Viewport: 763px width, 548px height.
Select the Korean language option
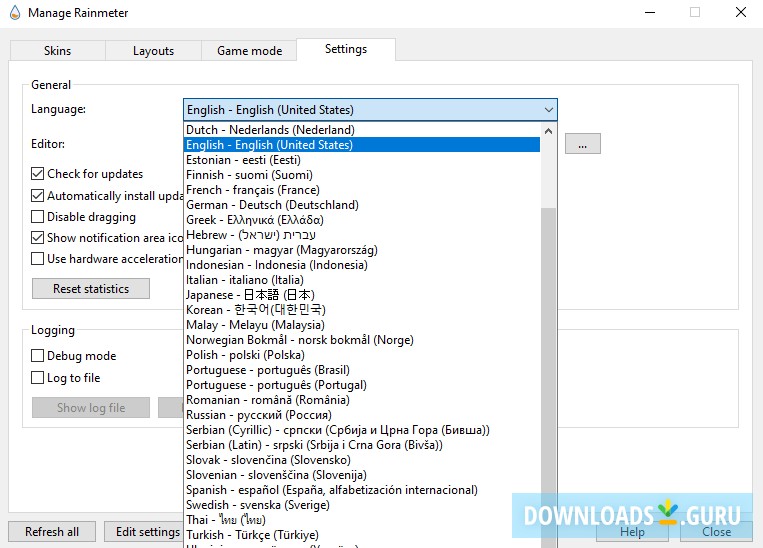tap(363, 310)
